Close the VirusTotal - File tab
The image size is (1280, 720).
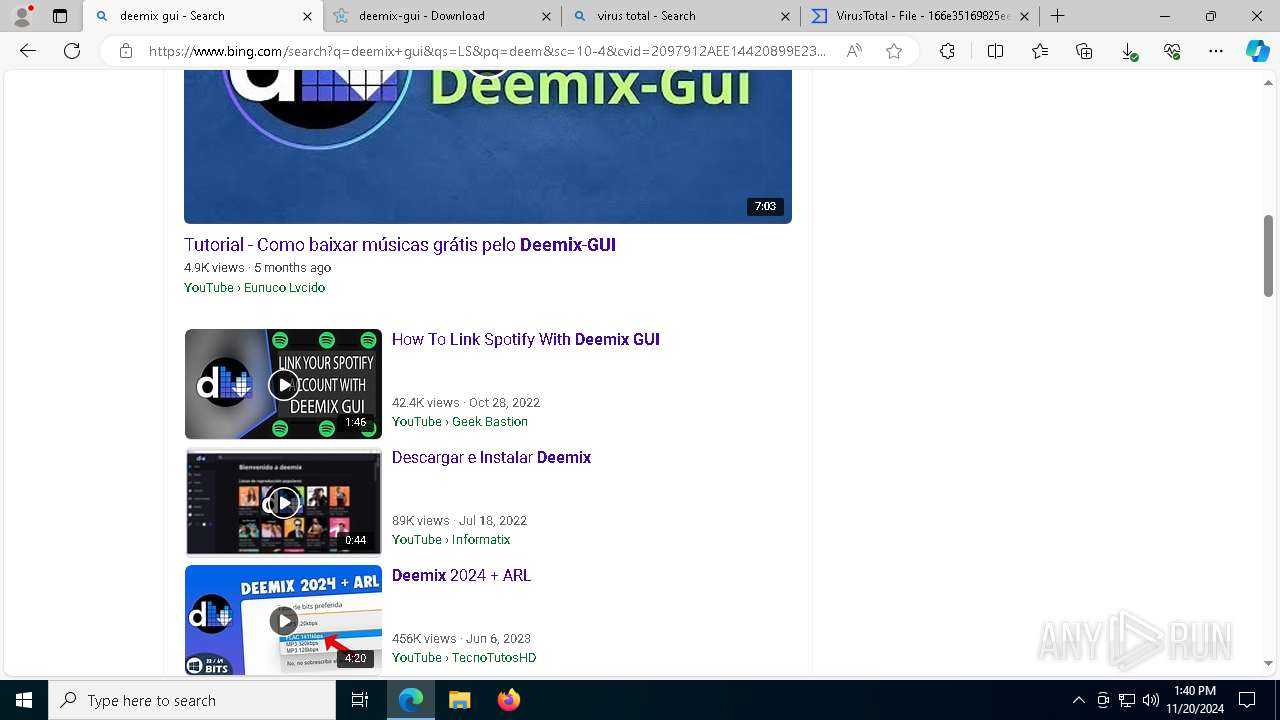(1024, 16)
